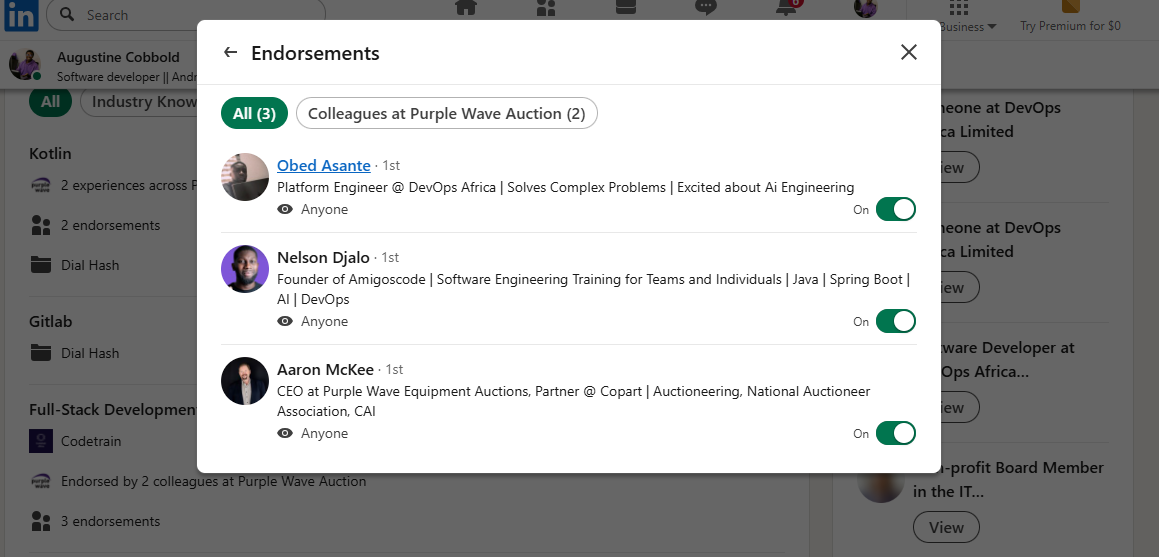Viewport: 1159px width, 557px height.
Task: Select the Industry Knowledge filter pill
Action: (x=139, y=102)
